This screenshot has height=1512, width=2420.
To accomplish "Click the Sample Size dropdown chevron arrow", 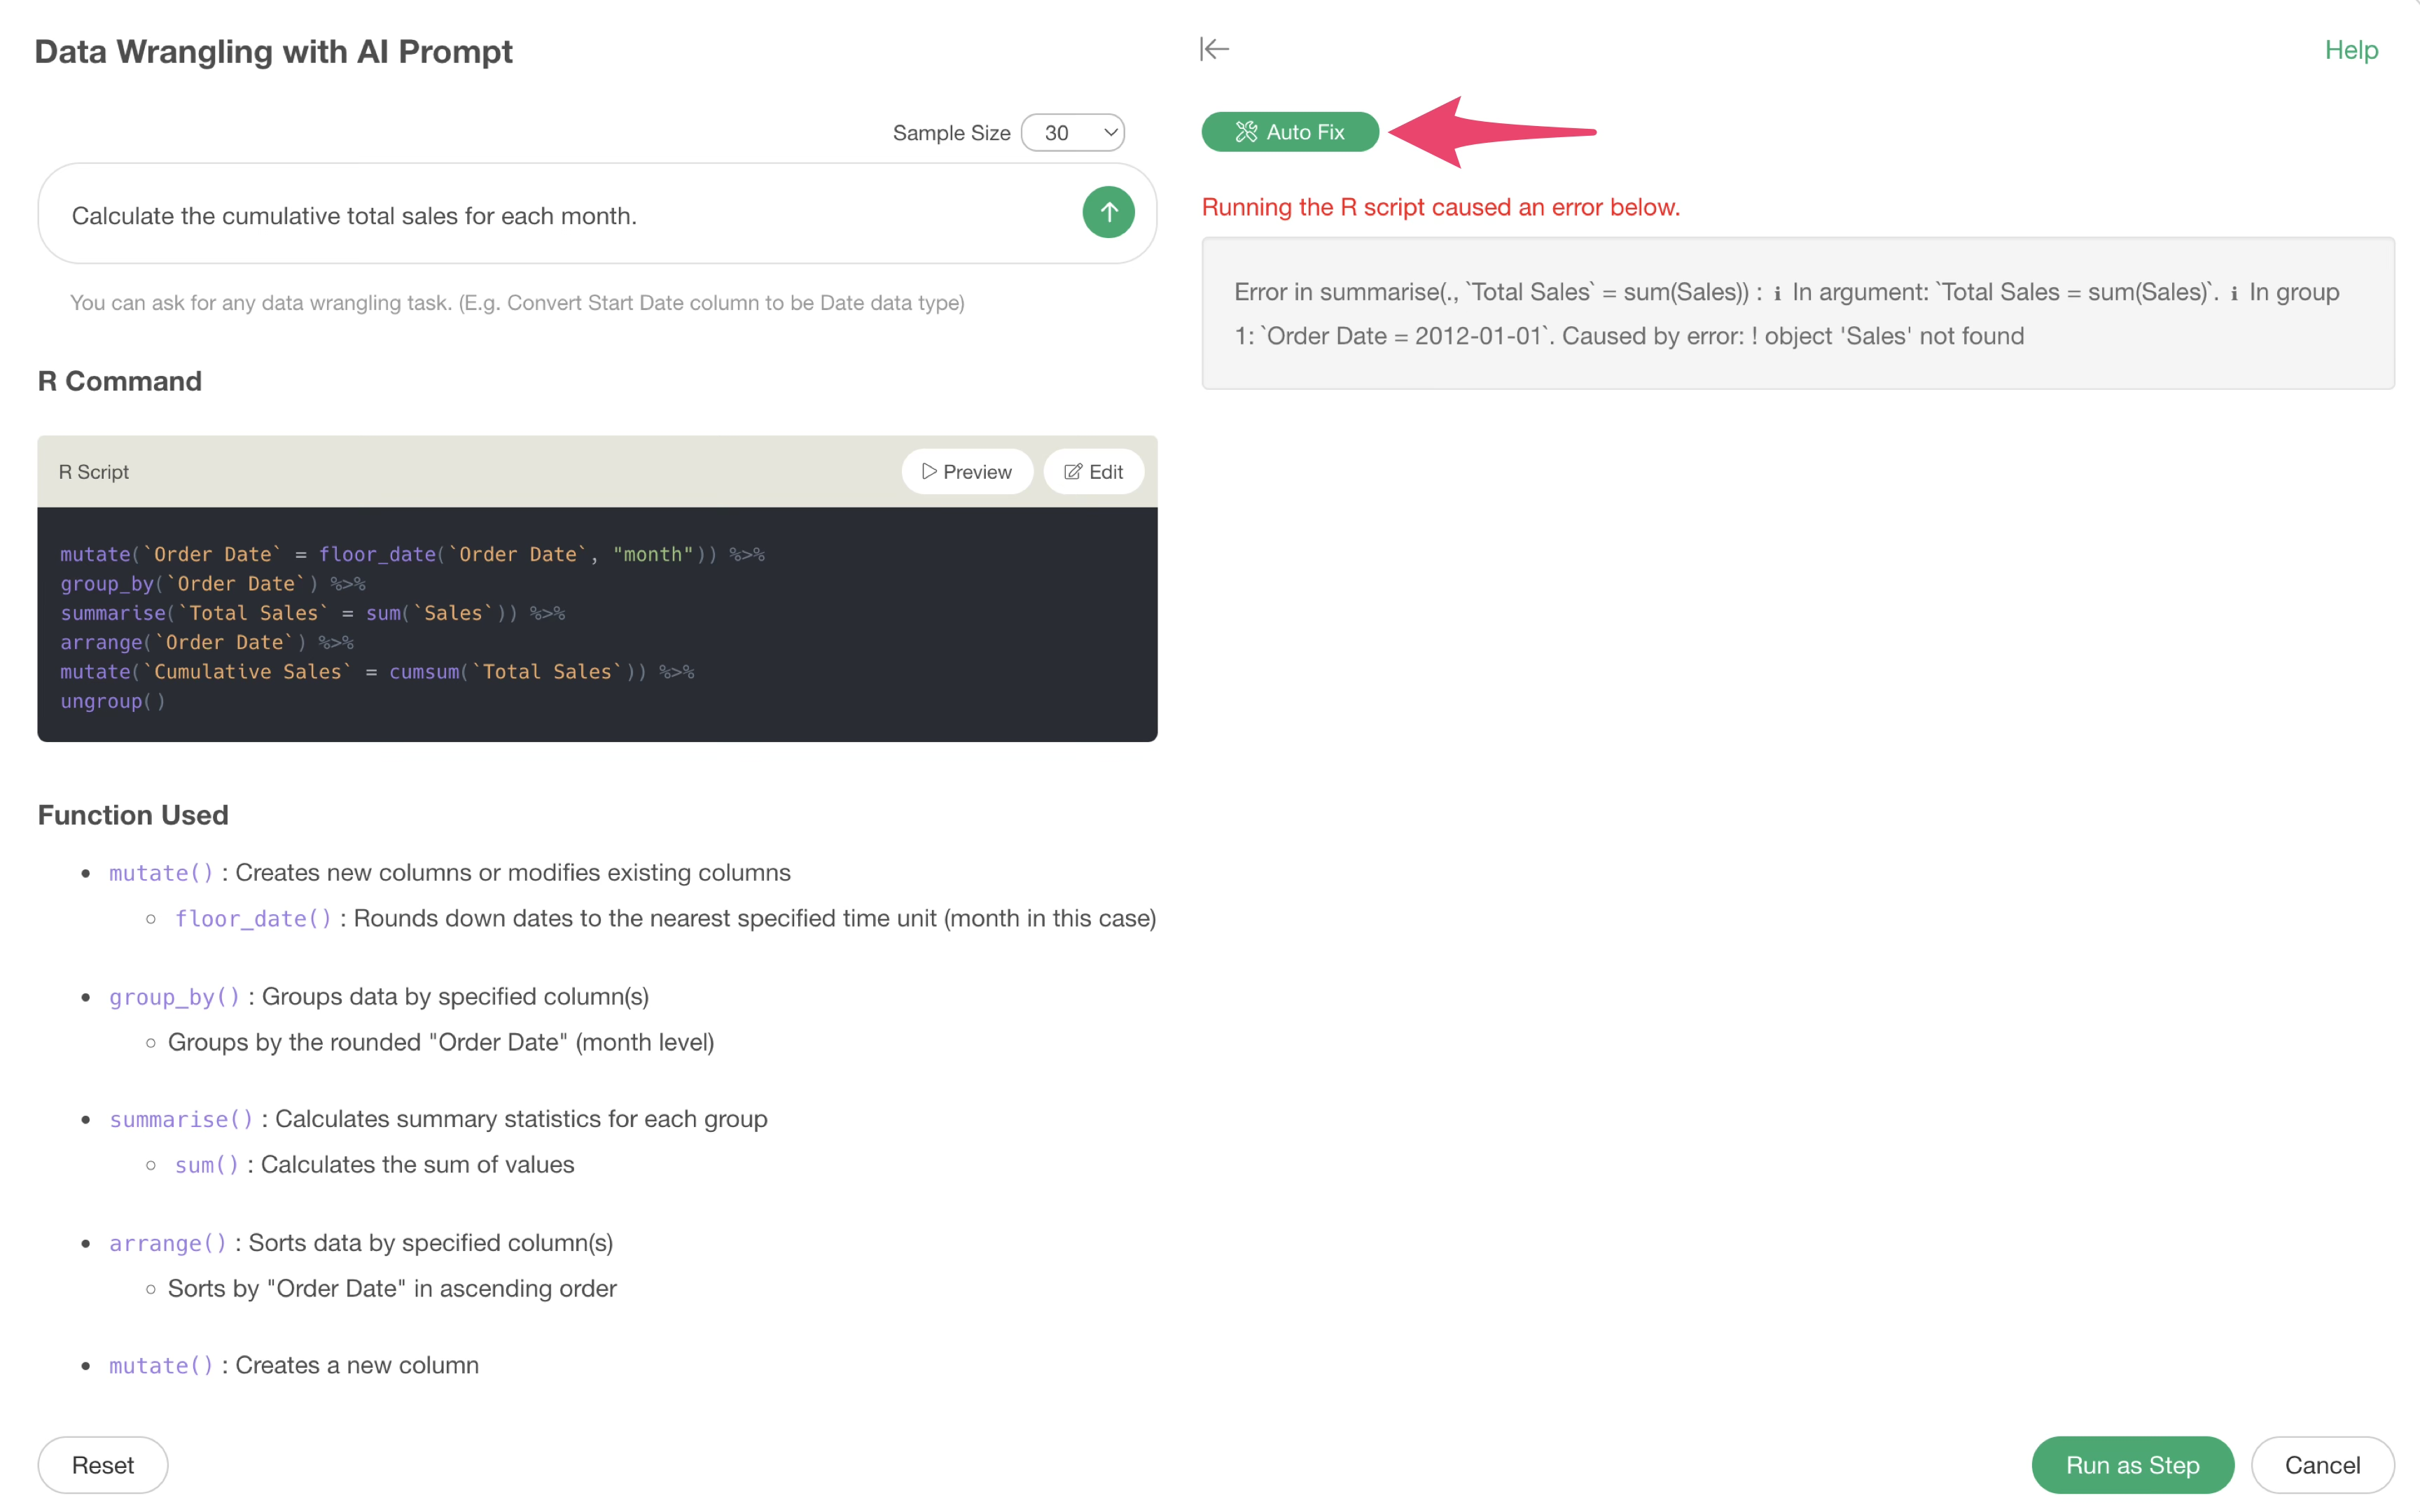I will (1110, 133).
